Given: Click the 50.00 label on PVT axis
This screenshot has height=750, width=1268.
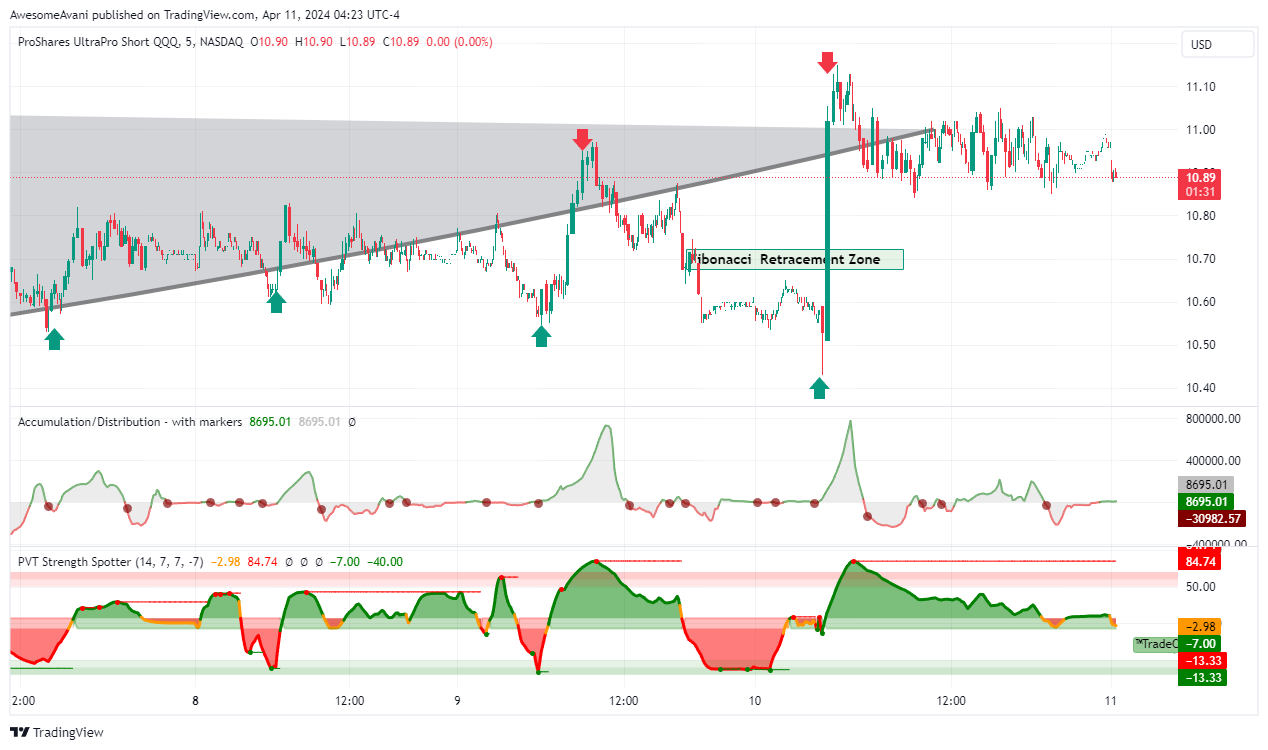Looking at the screenshot, I should pos(1201,586).
